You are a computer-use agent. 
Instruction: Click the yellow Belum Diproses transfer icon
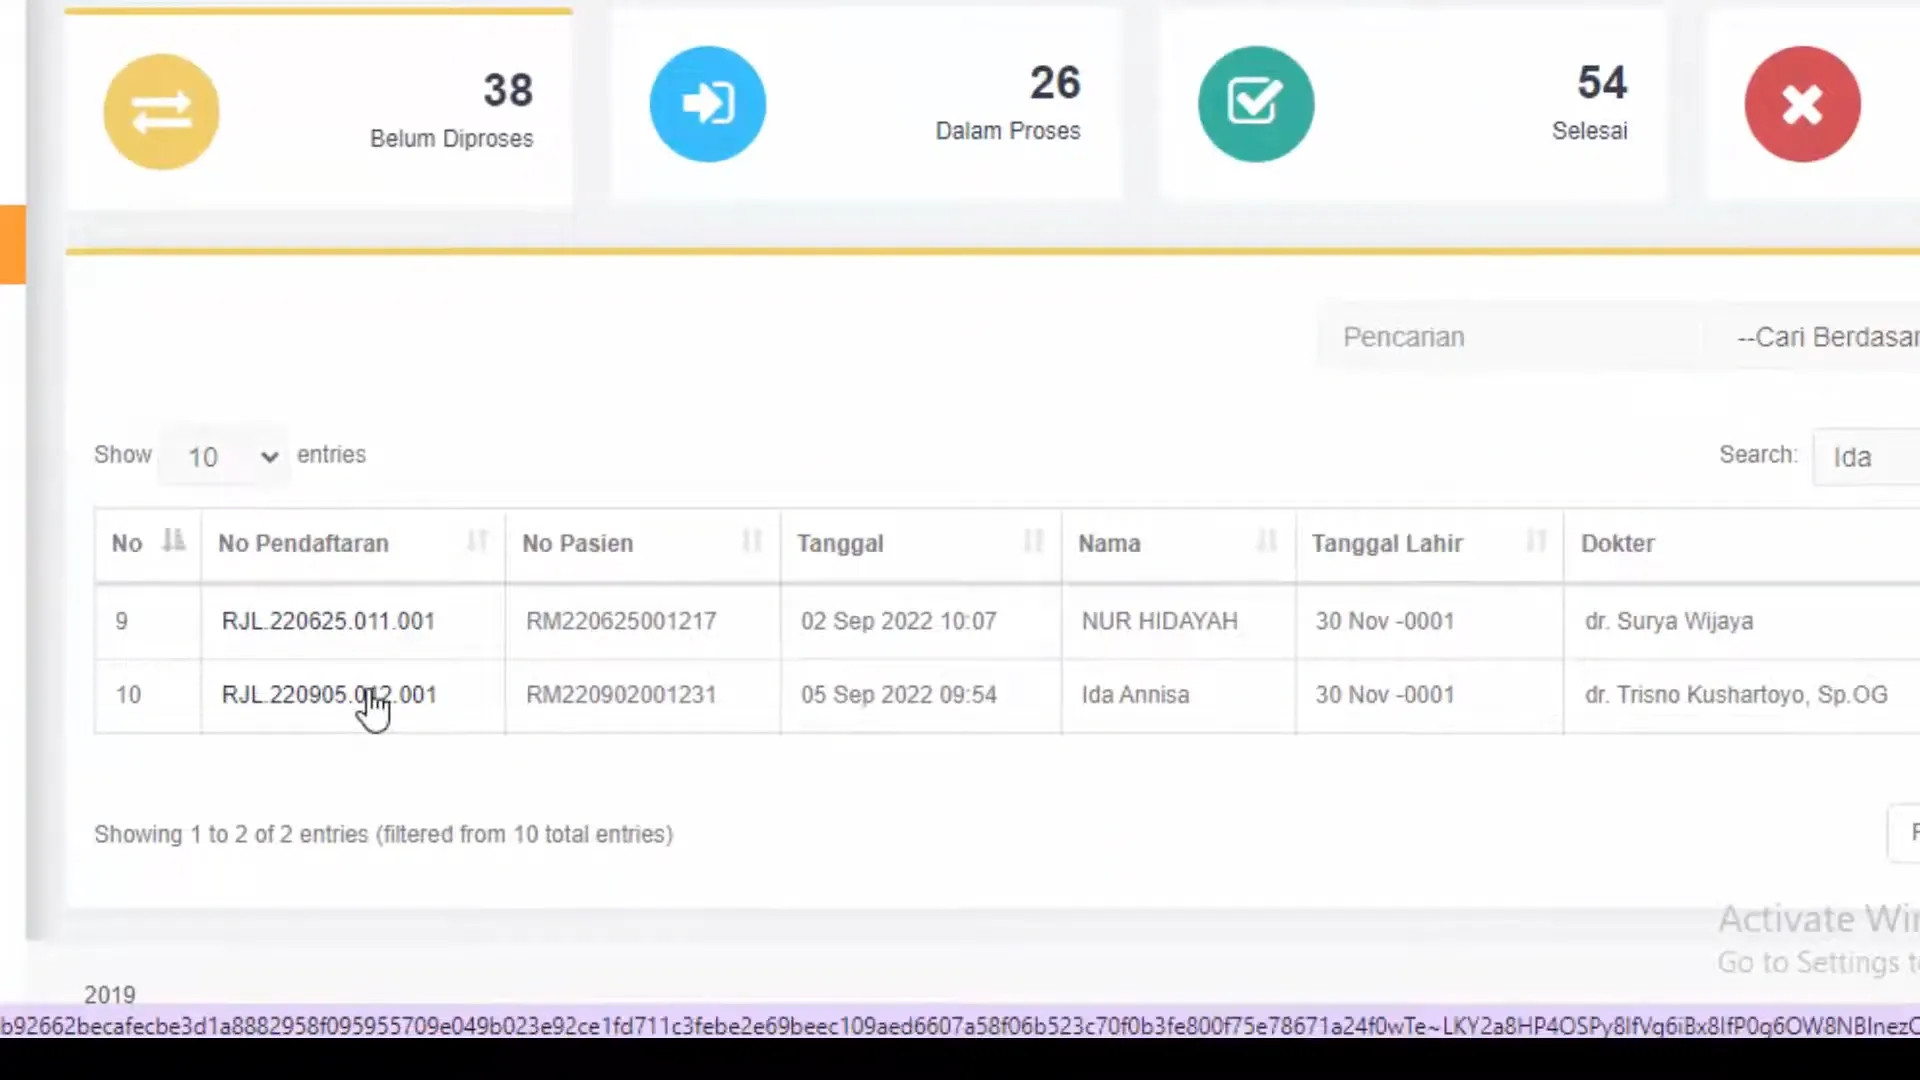160,110
